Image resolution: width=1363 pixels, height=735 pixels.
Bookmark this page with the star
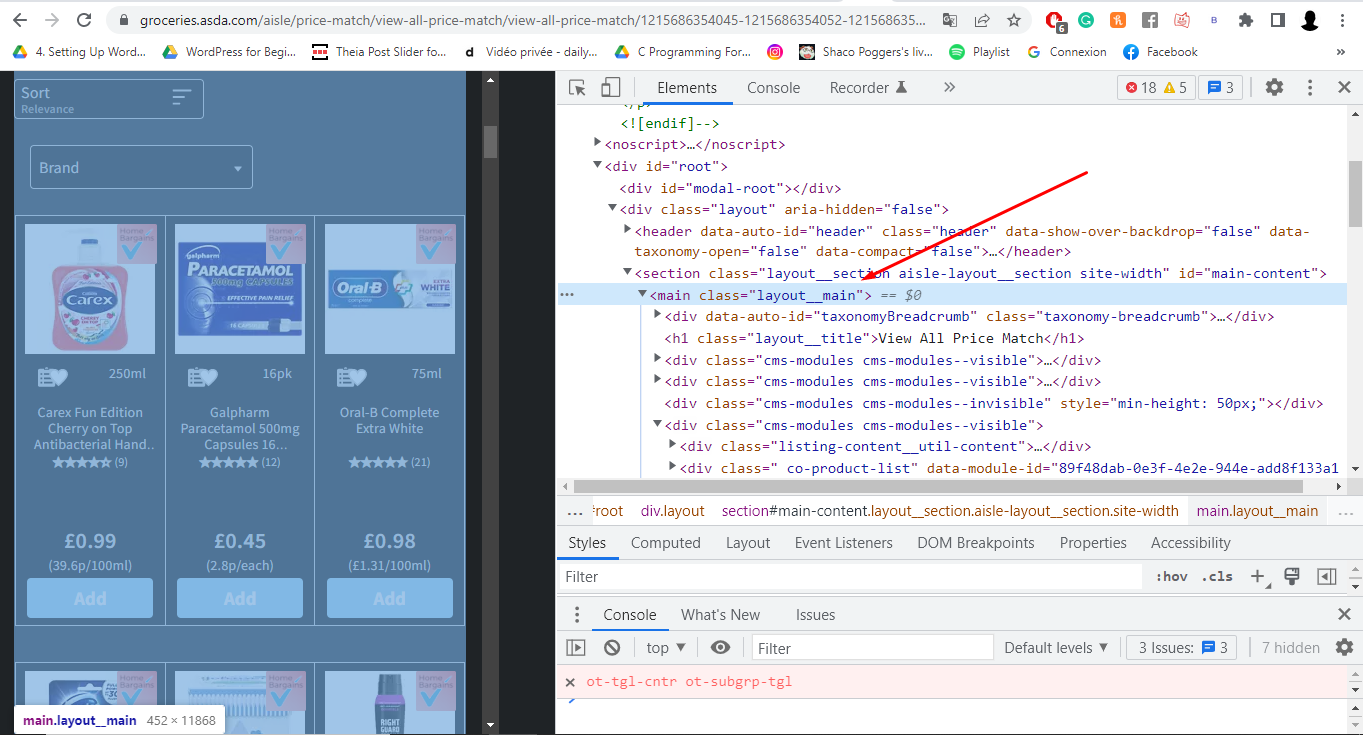coord(1014,20)
